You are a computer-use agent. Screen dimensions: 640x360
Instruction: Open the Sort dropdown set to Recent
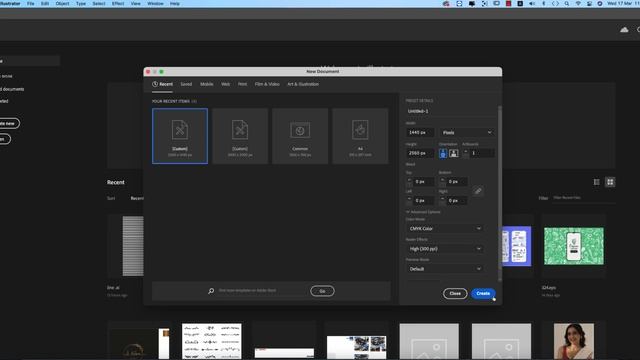[137, 198]
